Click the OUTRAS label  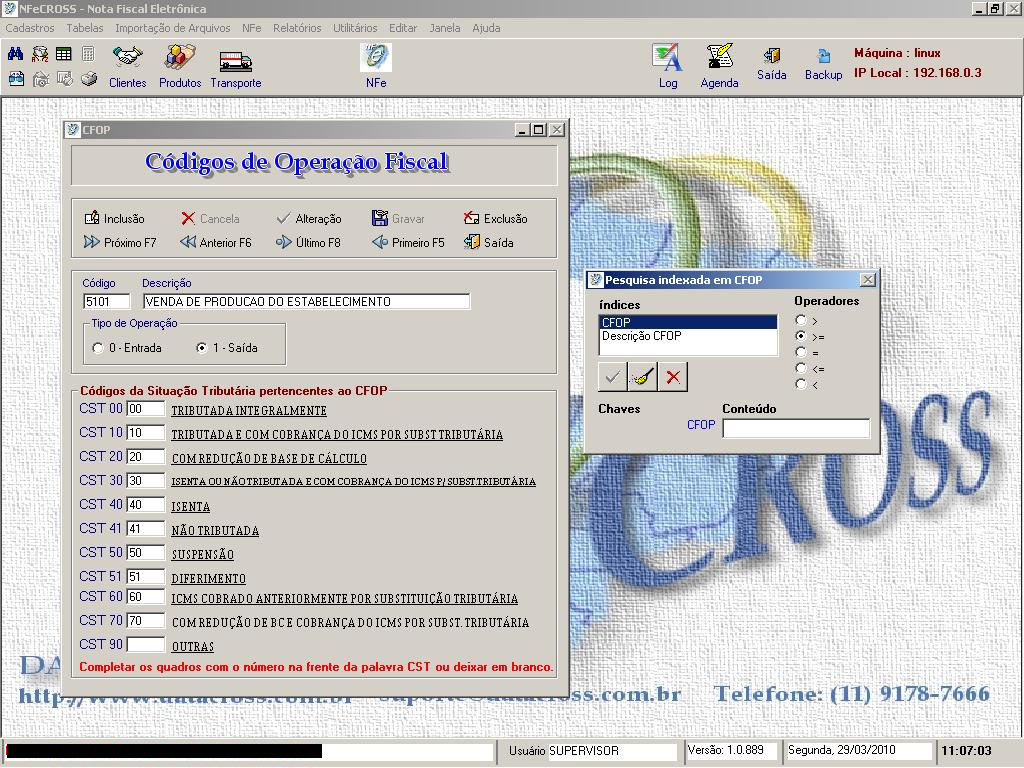click(x=193, y=647)
